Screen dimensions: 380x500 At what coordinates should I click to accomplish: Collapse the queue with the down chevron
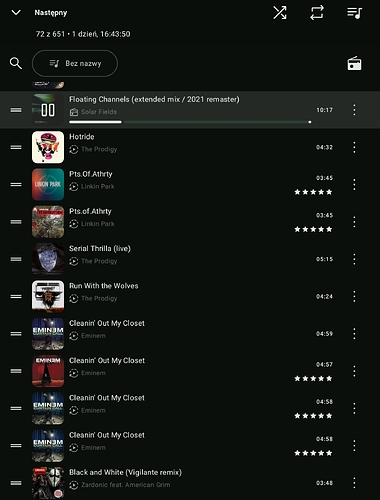point(16,13)
